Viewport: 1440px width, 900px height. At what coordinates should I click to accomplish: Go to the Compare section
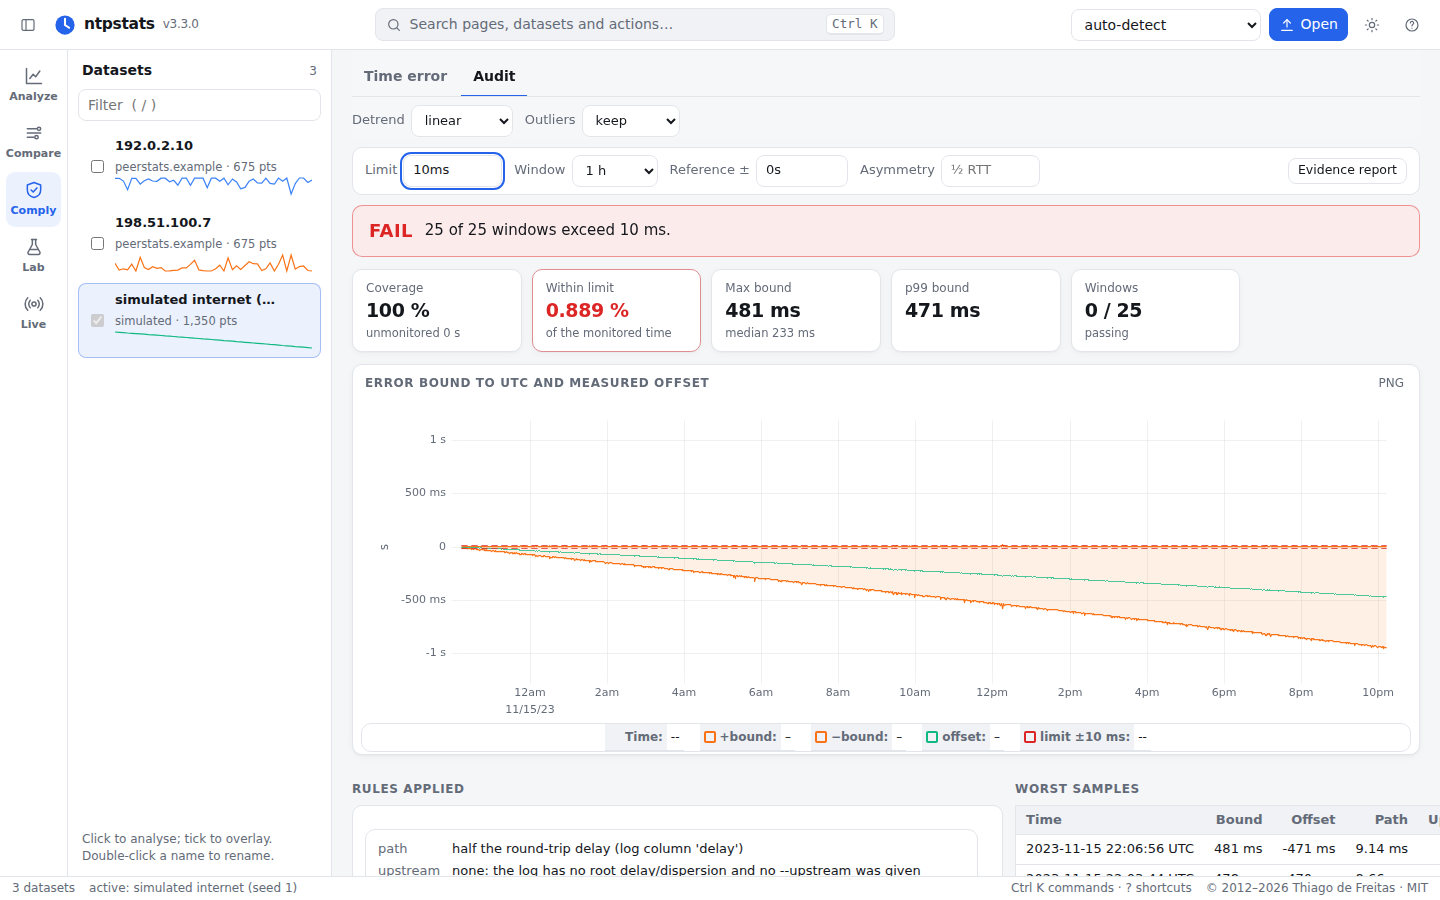point(33,141)
